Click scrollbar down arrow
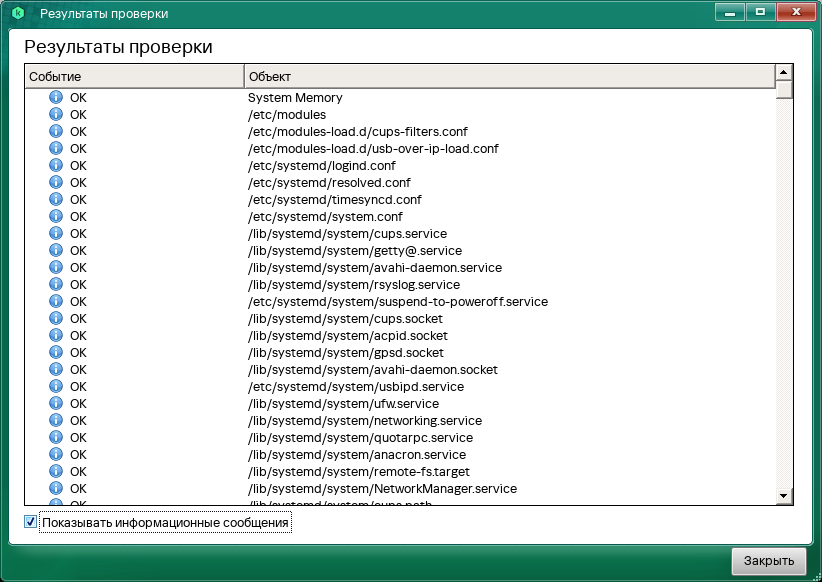Image resolution: width=822 pixels, height=582 pixels. coord(784,497)
